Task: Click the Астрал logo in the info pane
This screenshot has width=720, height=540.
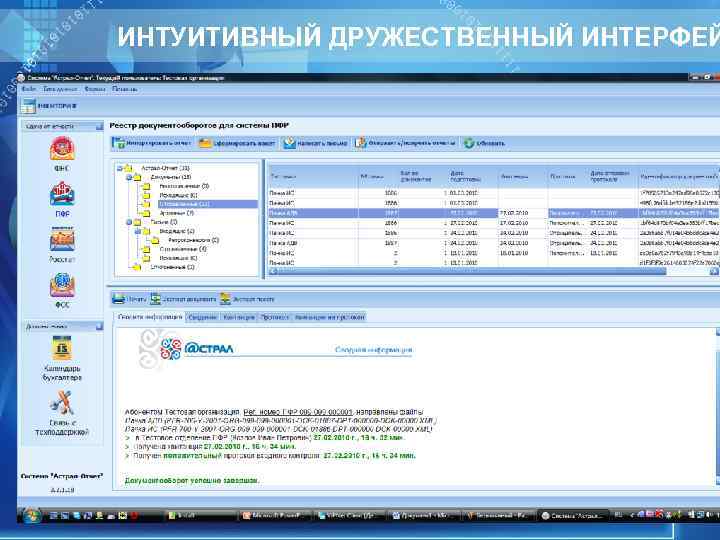Action: pos(197,349)
